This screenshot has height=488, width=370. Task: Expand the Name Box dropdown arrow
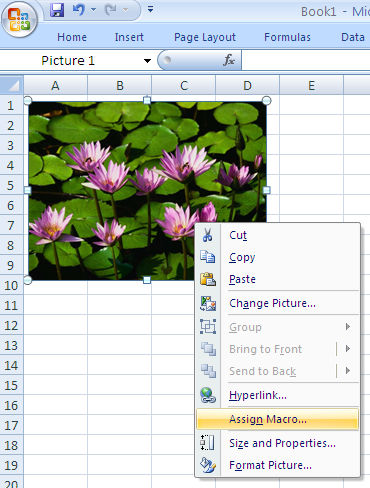coord(147,61)
